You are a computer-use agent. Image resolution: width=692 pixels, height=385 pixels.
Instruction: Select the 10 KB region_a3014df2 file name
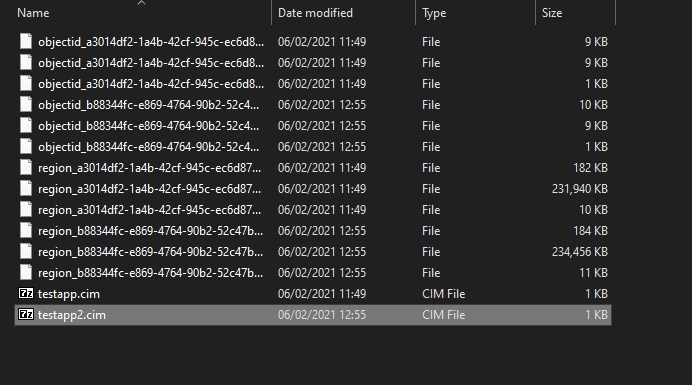click(149, 210)
